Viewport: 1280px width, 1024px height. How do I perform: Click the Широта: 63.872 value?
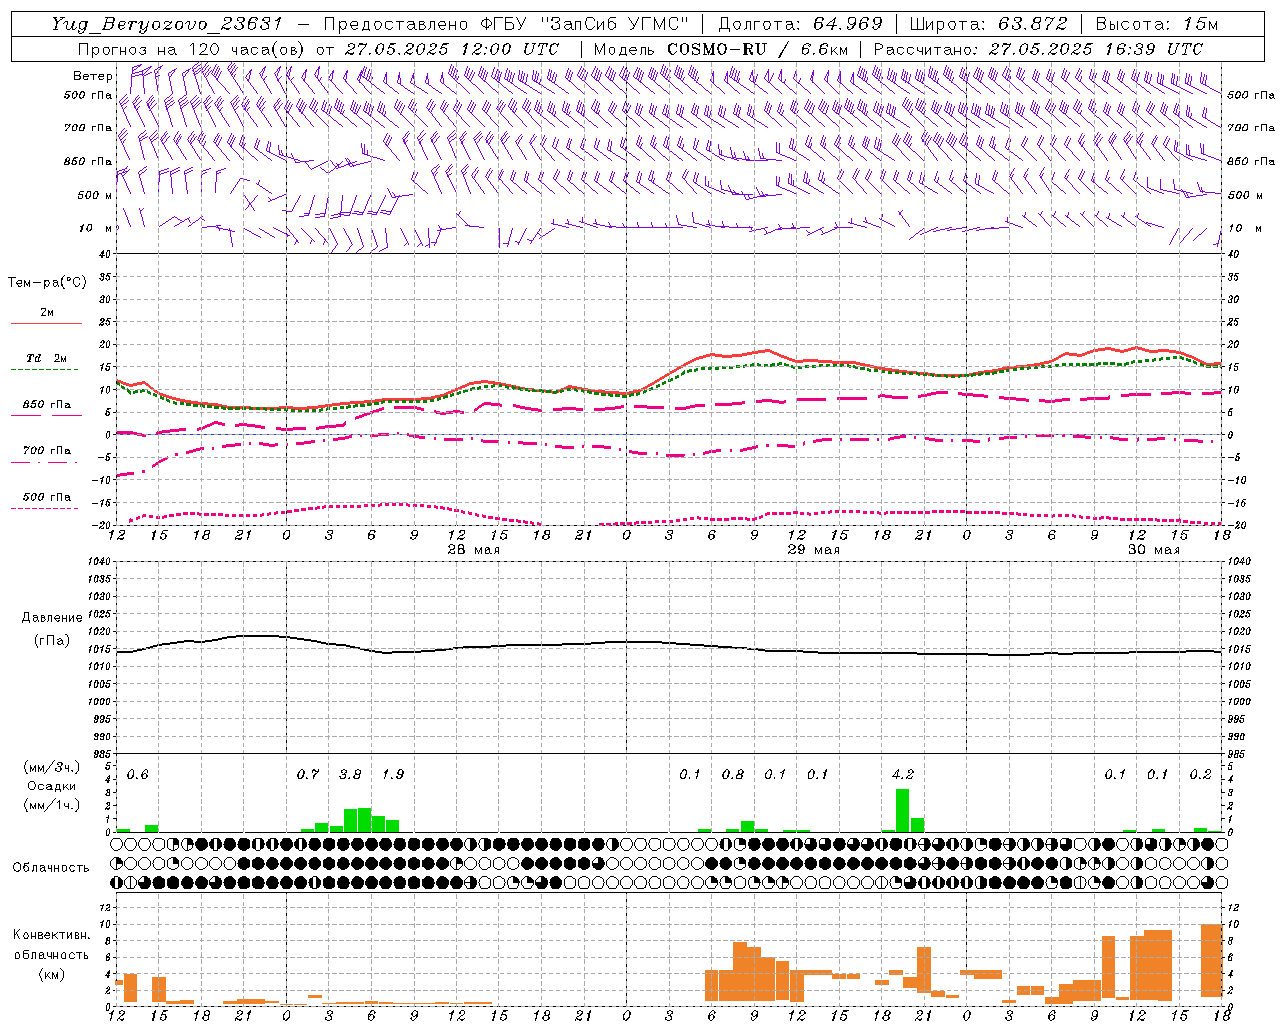988,25
